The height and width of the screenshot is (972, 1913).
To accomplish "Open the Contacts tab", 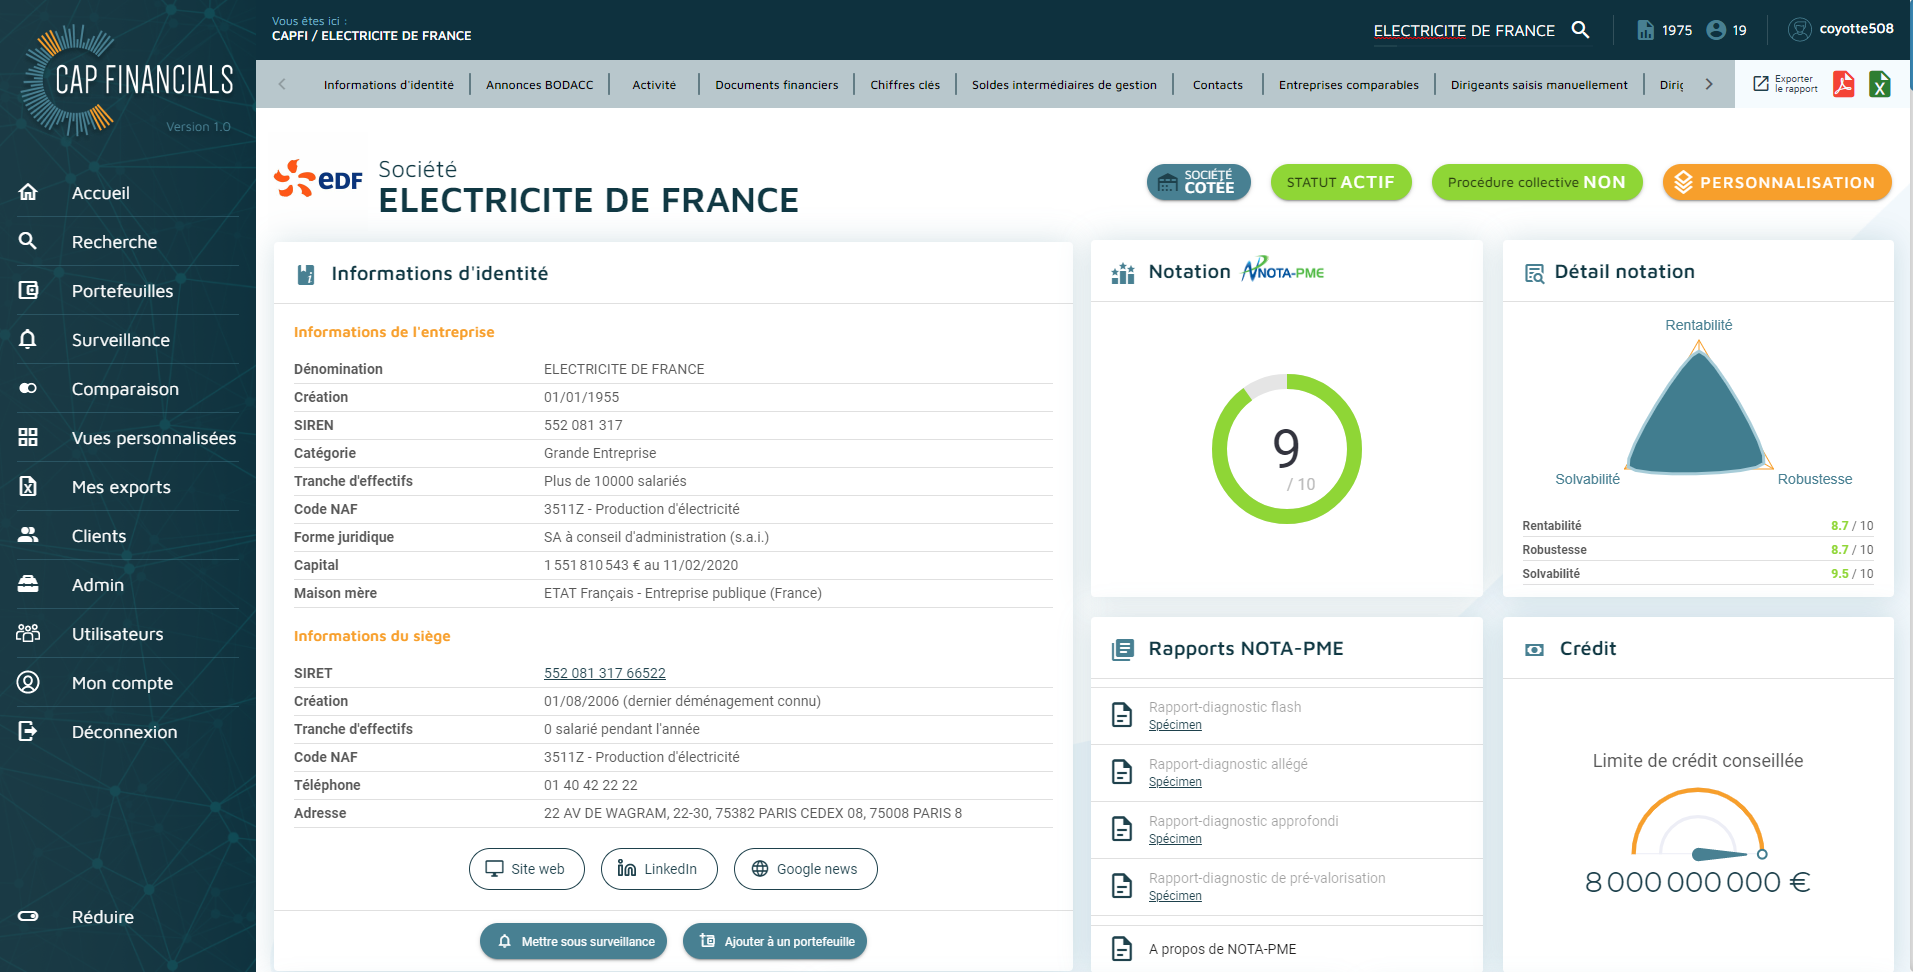I will (1218, 85).
